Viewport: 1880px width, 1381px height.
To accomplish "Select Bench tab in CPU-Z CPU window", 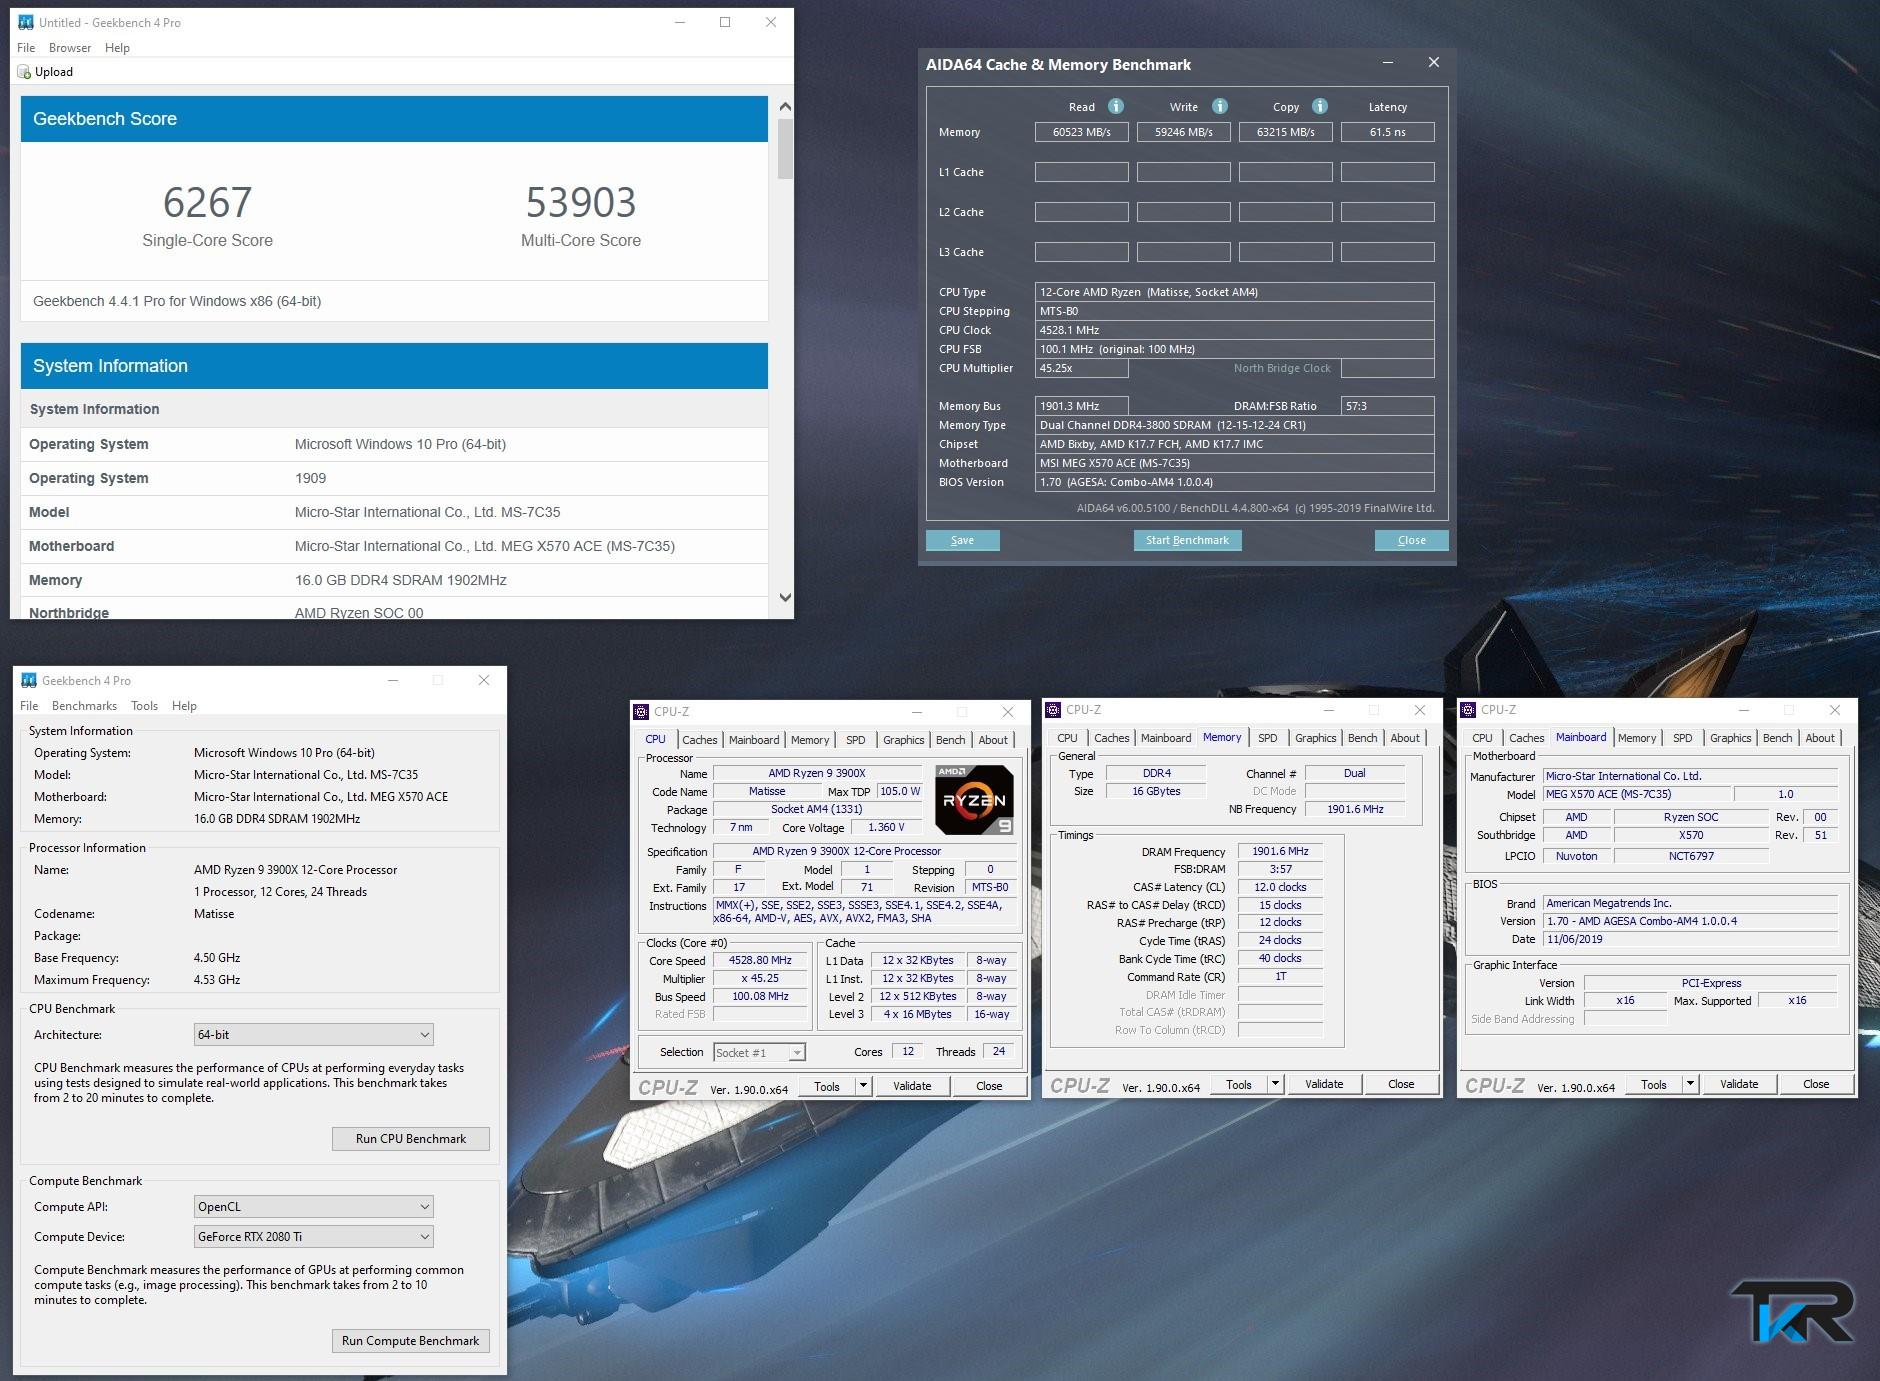I will tap(950, 740).
